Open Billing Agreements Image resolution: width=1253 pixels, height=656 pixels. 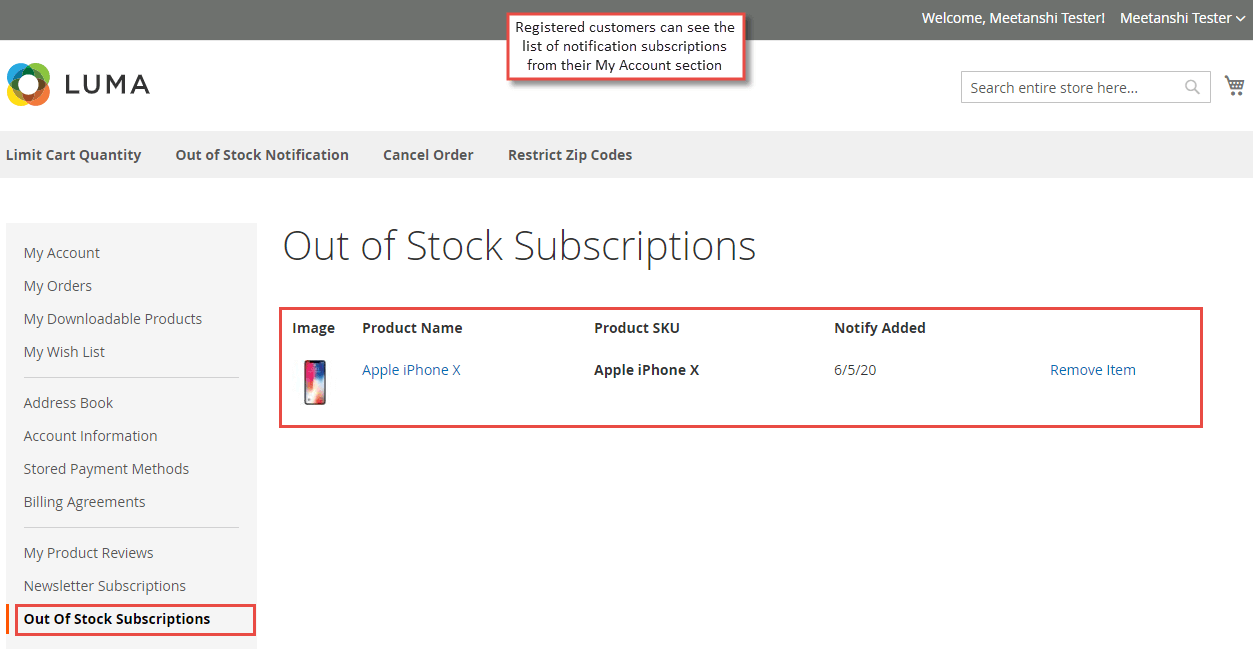pyautogui.click(x=85, y=502)
